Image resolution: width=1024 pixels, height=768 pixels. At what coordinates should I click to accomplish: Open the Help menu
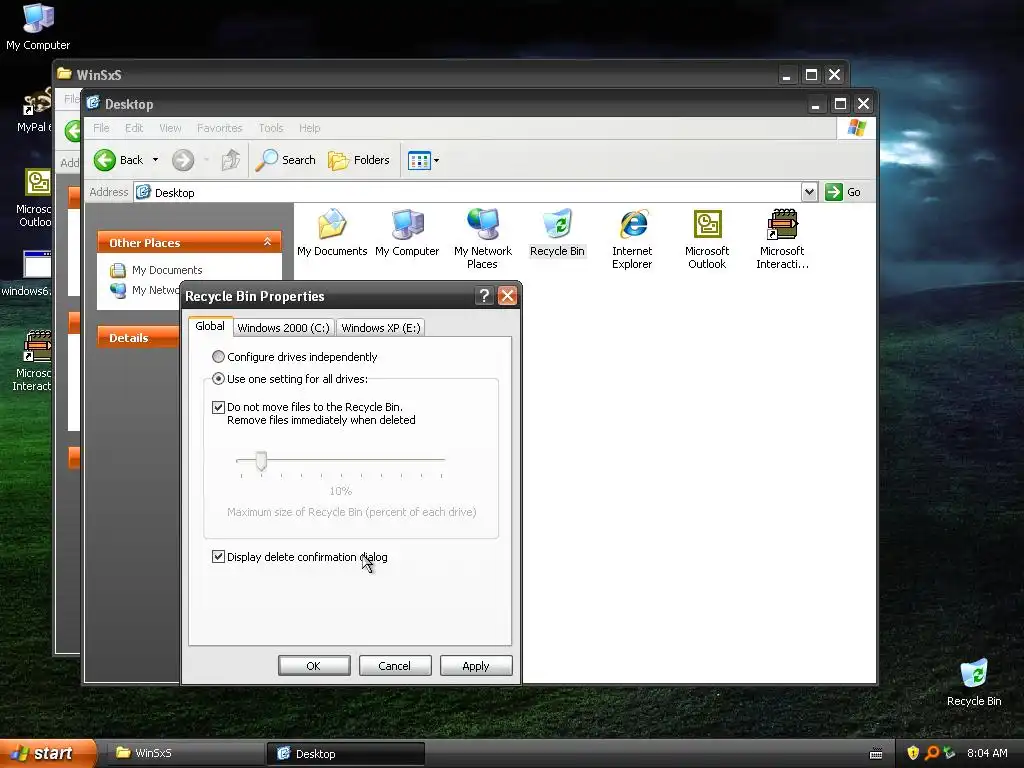point(310,128)
